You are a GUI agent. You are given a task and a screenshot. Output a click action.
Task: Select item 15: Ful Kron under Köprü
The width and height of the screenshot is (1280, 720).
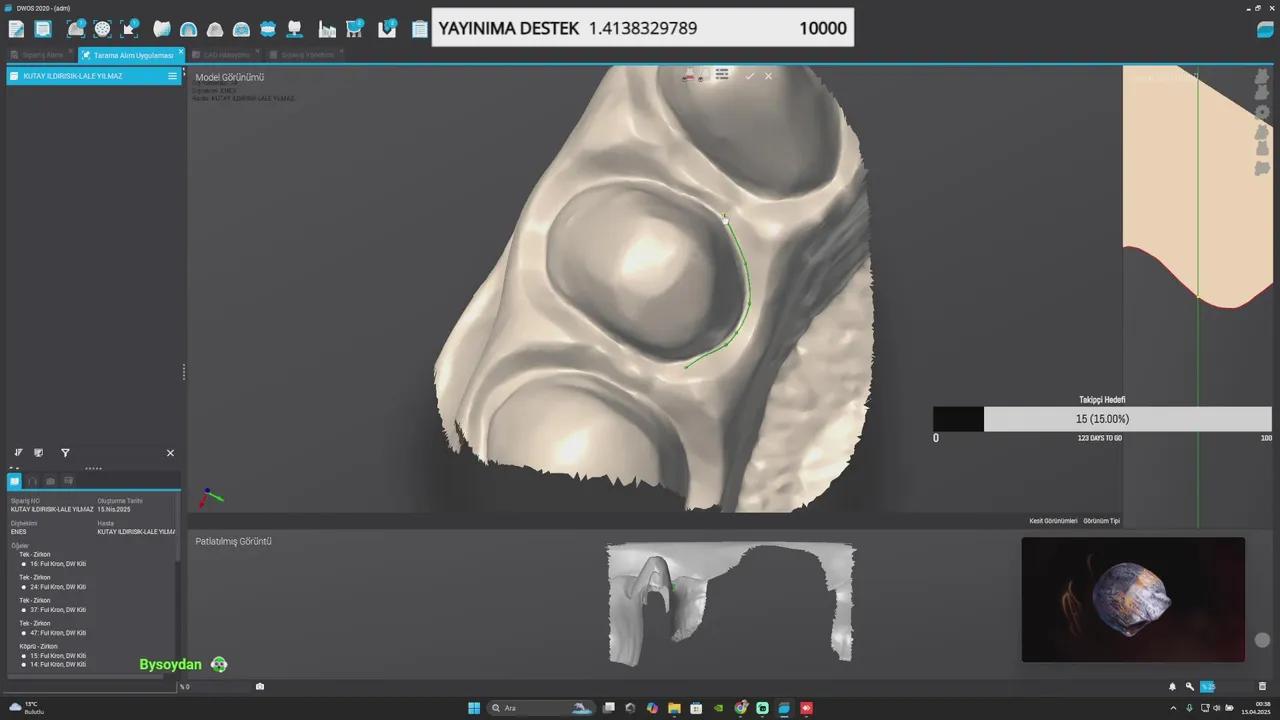24,656
